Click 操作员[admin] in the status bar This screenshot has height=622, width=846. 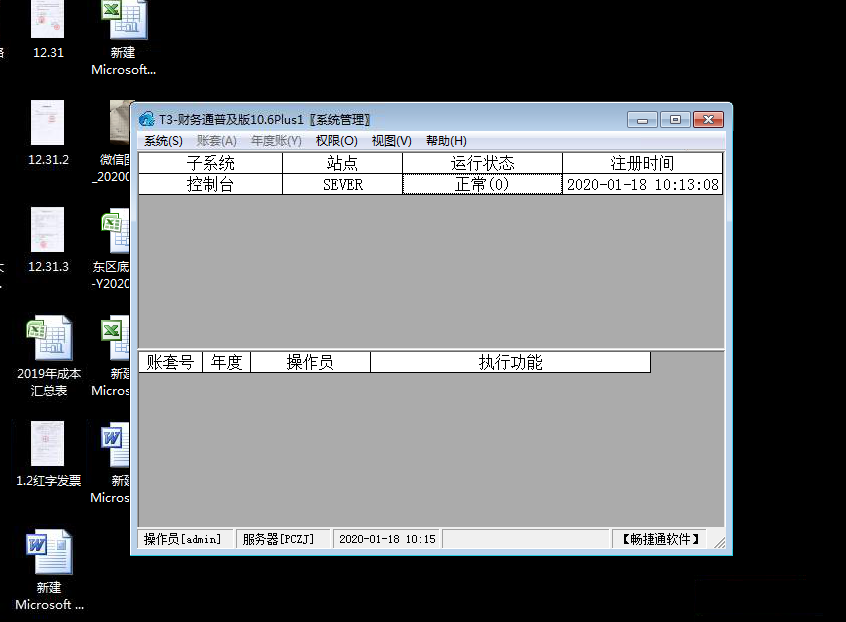[x=185, y=539]
